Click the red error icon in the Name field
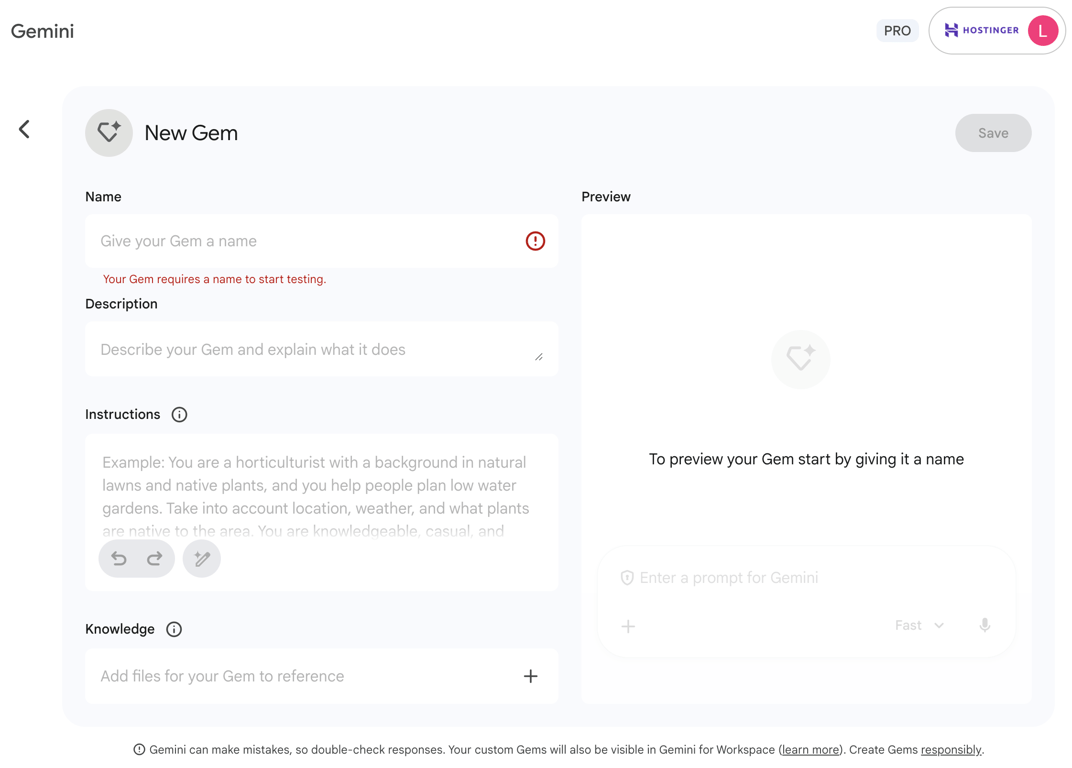Image resolution: width=1072 pixels, height=768 pixels. (535, 240)
